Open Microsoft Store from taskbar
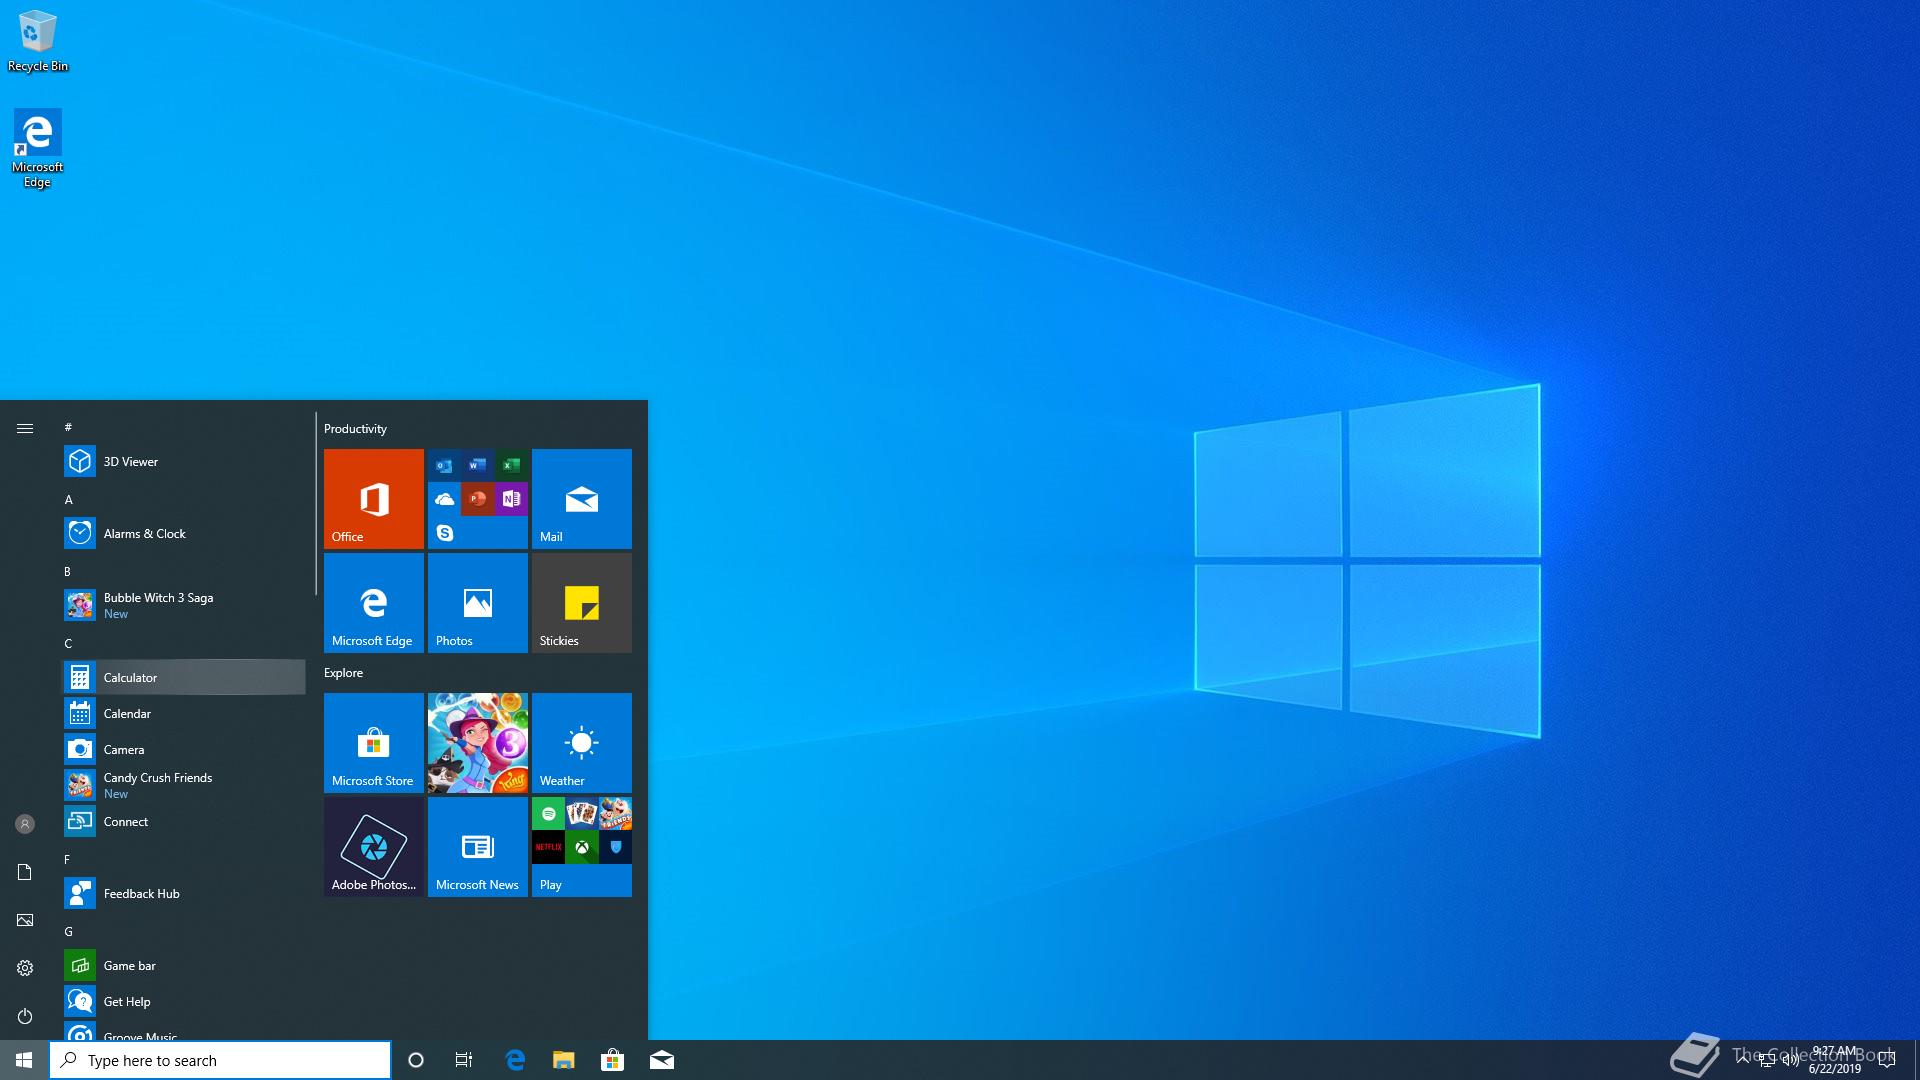 (x=612, y=1060)
